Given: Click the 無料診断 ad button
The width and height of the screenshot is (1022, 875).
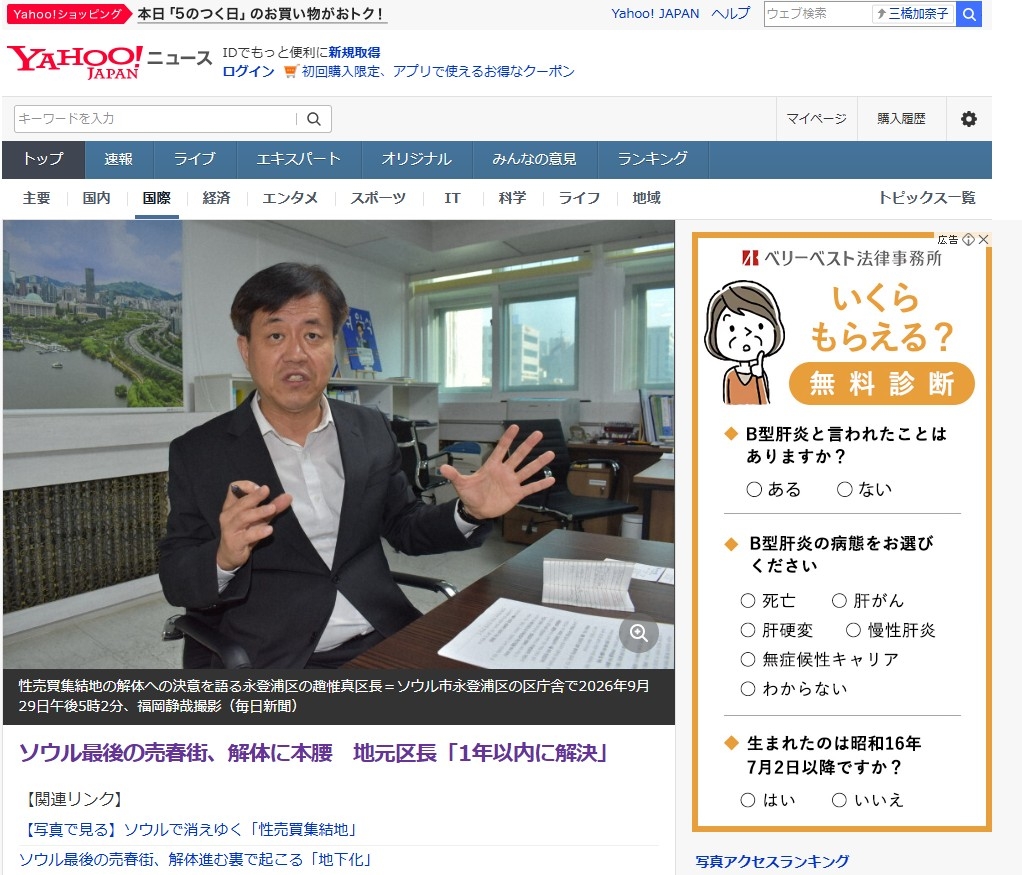Looking at the screenshot, I should [882, 383].
